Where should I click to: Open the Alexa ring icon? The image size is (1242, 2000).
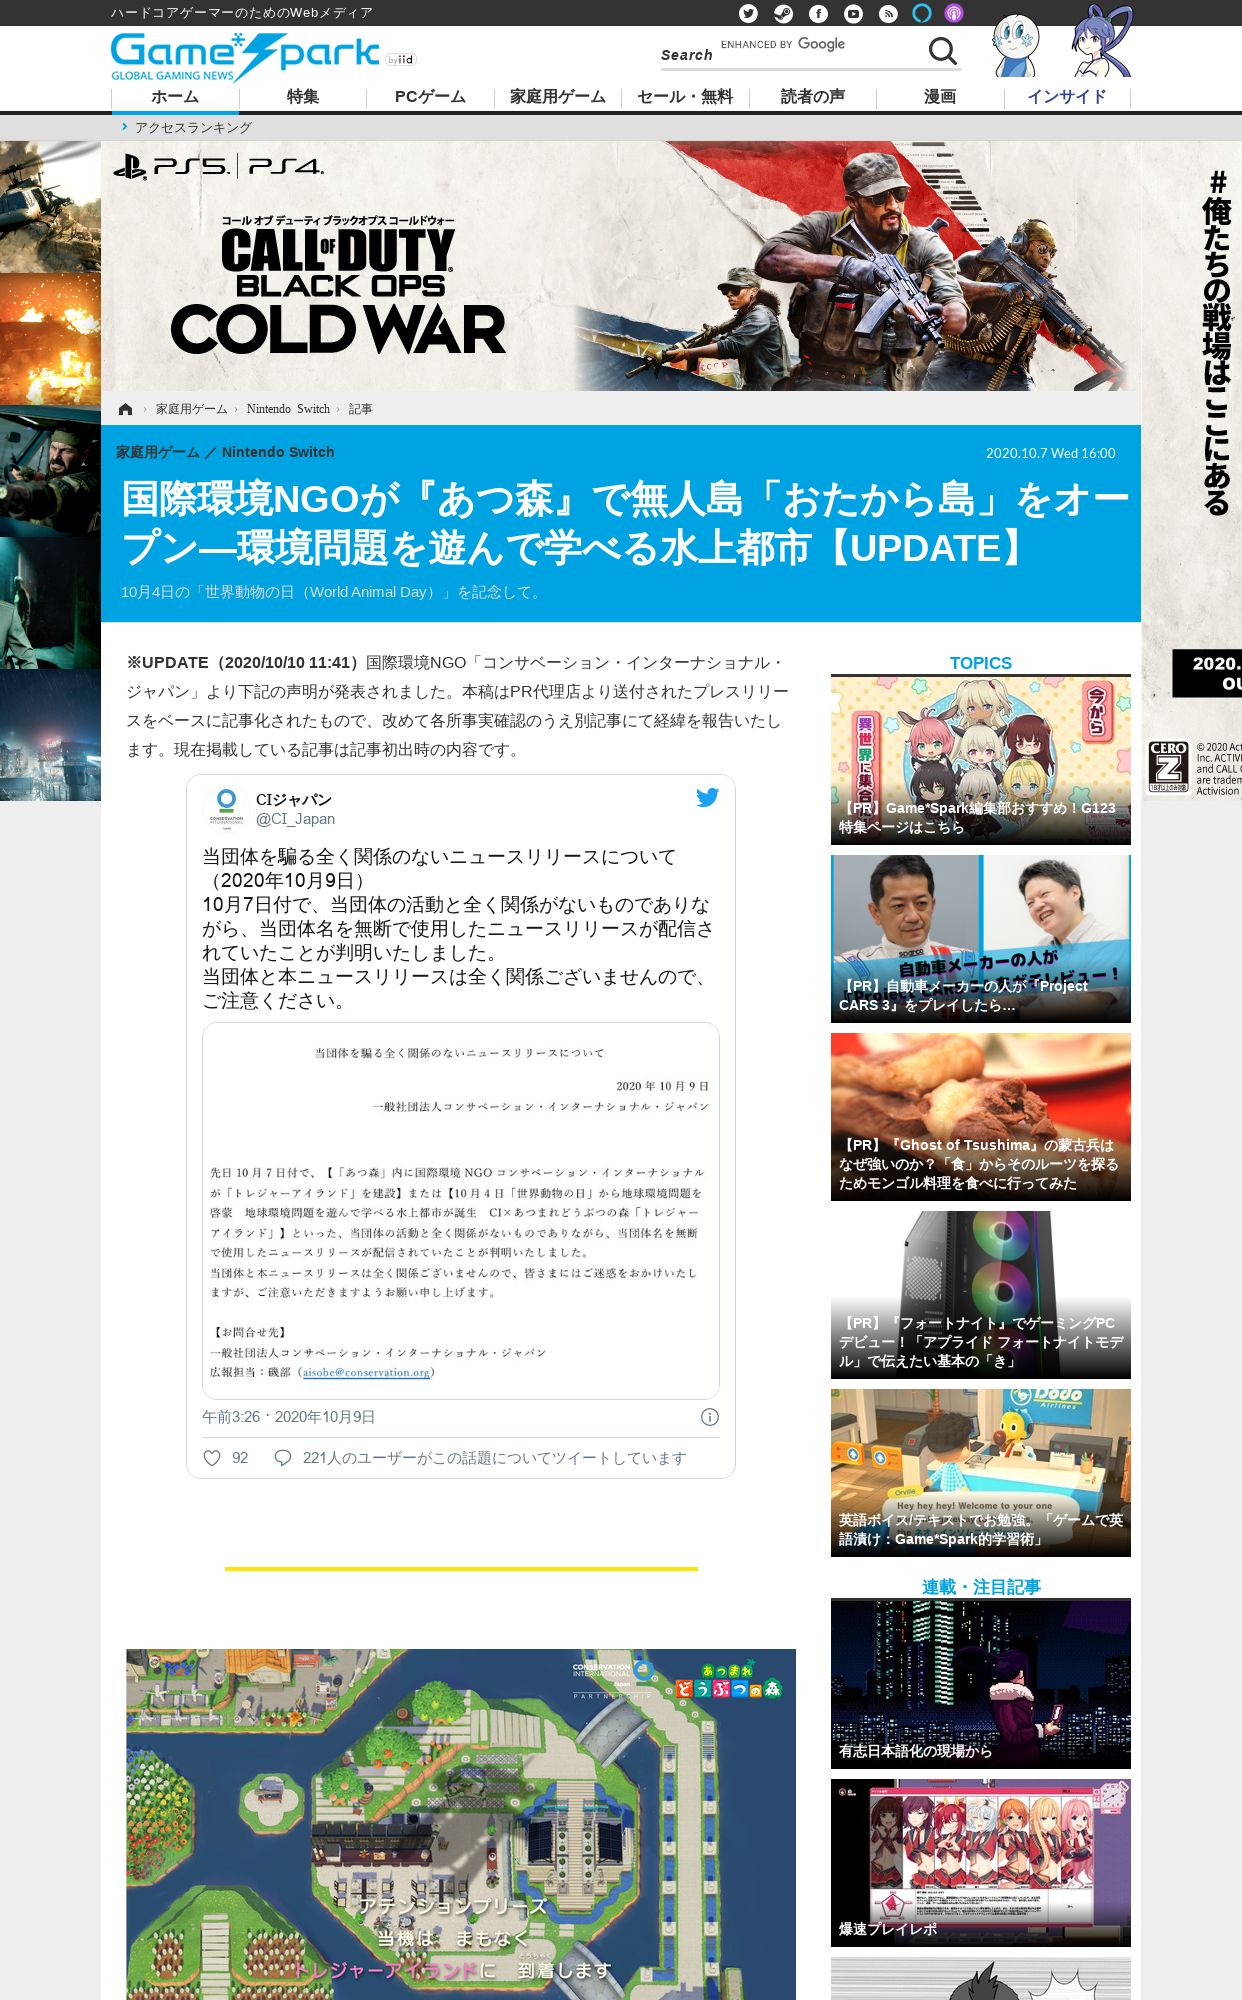pyautogui.click(x=922, y=13)
